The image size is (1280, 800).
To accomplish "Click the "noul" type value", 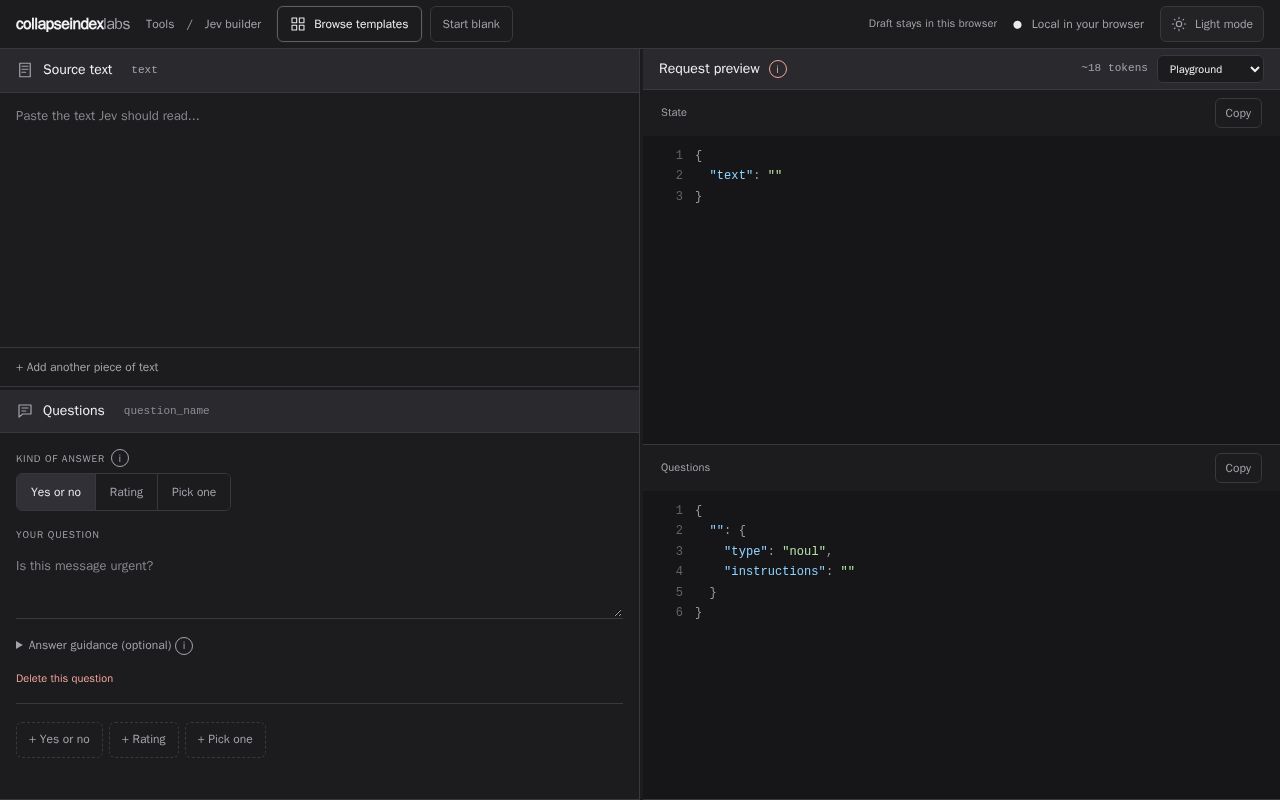I will [804, 551].
